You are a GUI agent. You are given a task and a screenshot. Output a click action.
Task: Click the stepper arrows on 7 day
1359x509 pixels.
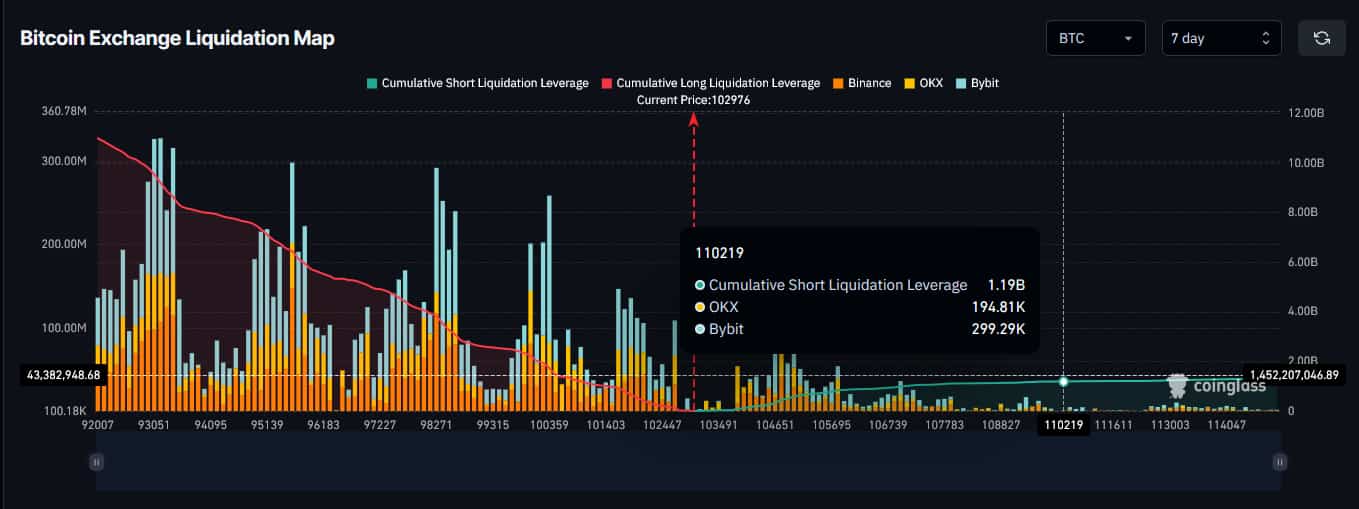click(1265, 38)
